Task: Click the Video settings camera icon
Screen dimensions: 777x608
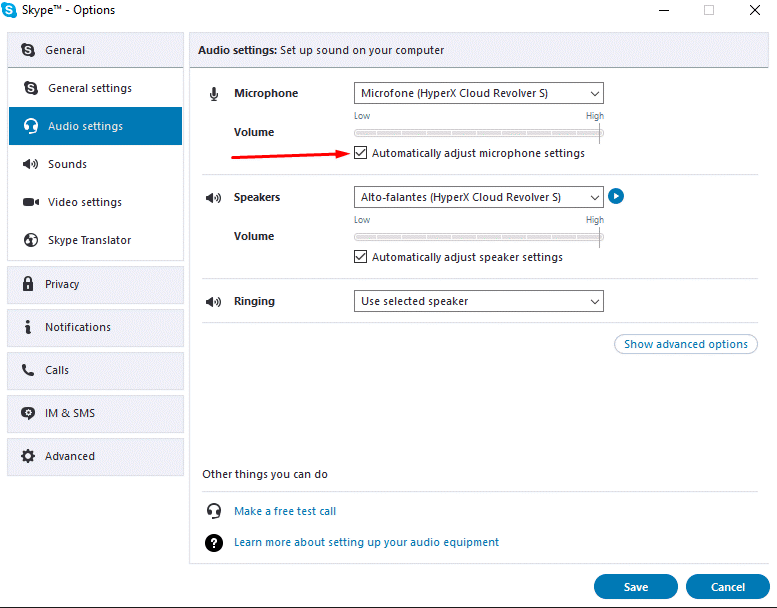Action: [x=31, y=202]
